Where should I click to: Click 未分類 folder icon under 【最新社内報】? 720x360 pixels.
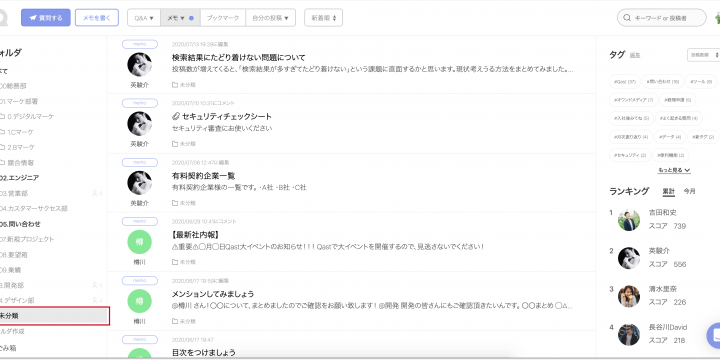click(175, 262)
